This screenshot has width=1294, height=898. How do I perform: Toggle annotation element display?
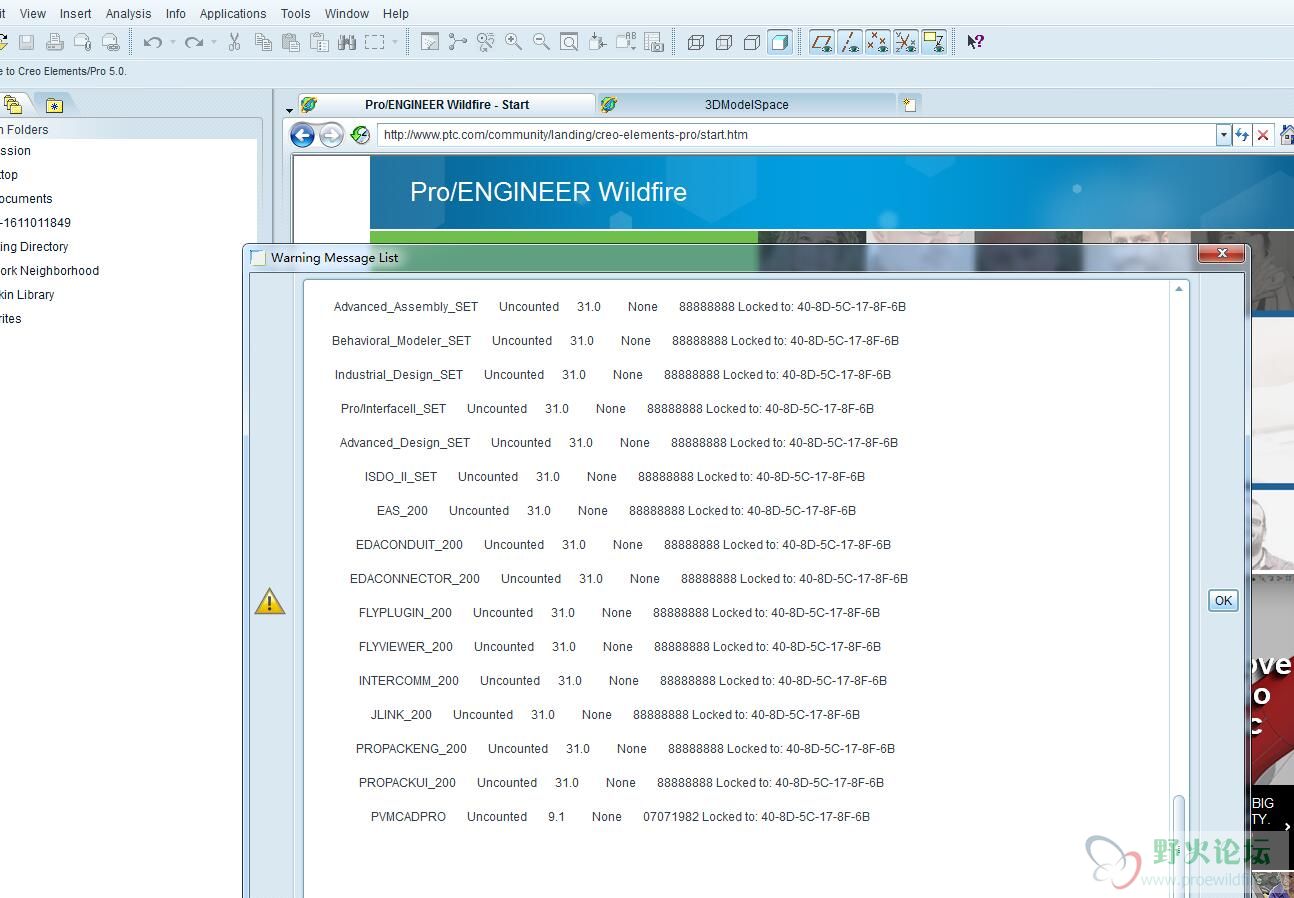[x=934, y=42]
